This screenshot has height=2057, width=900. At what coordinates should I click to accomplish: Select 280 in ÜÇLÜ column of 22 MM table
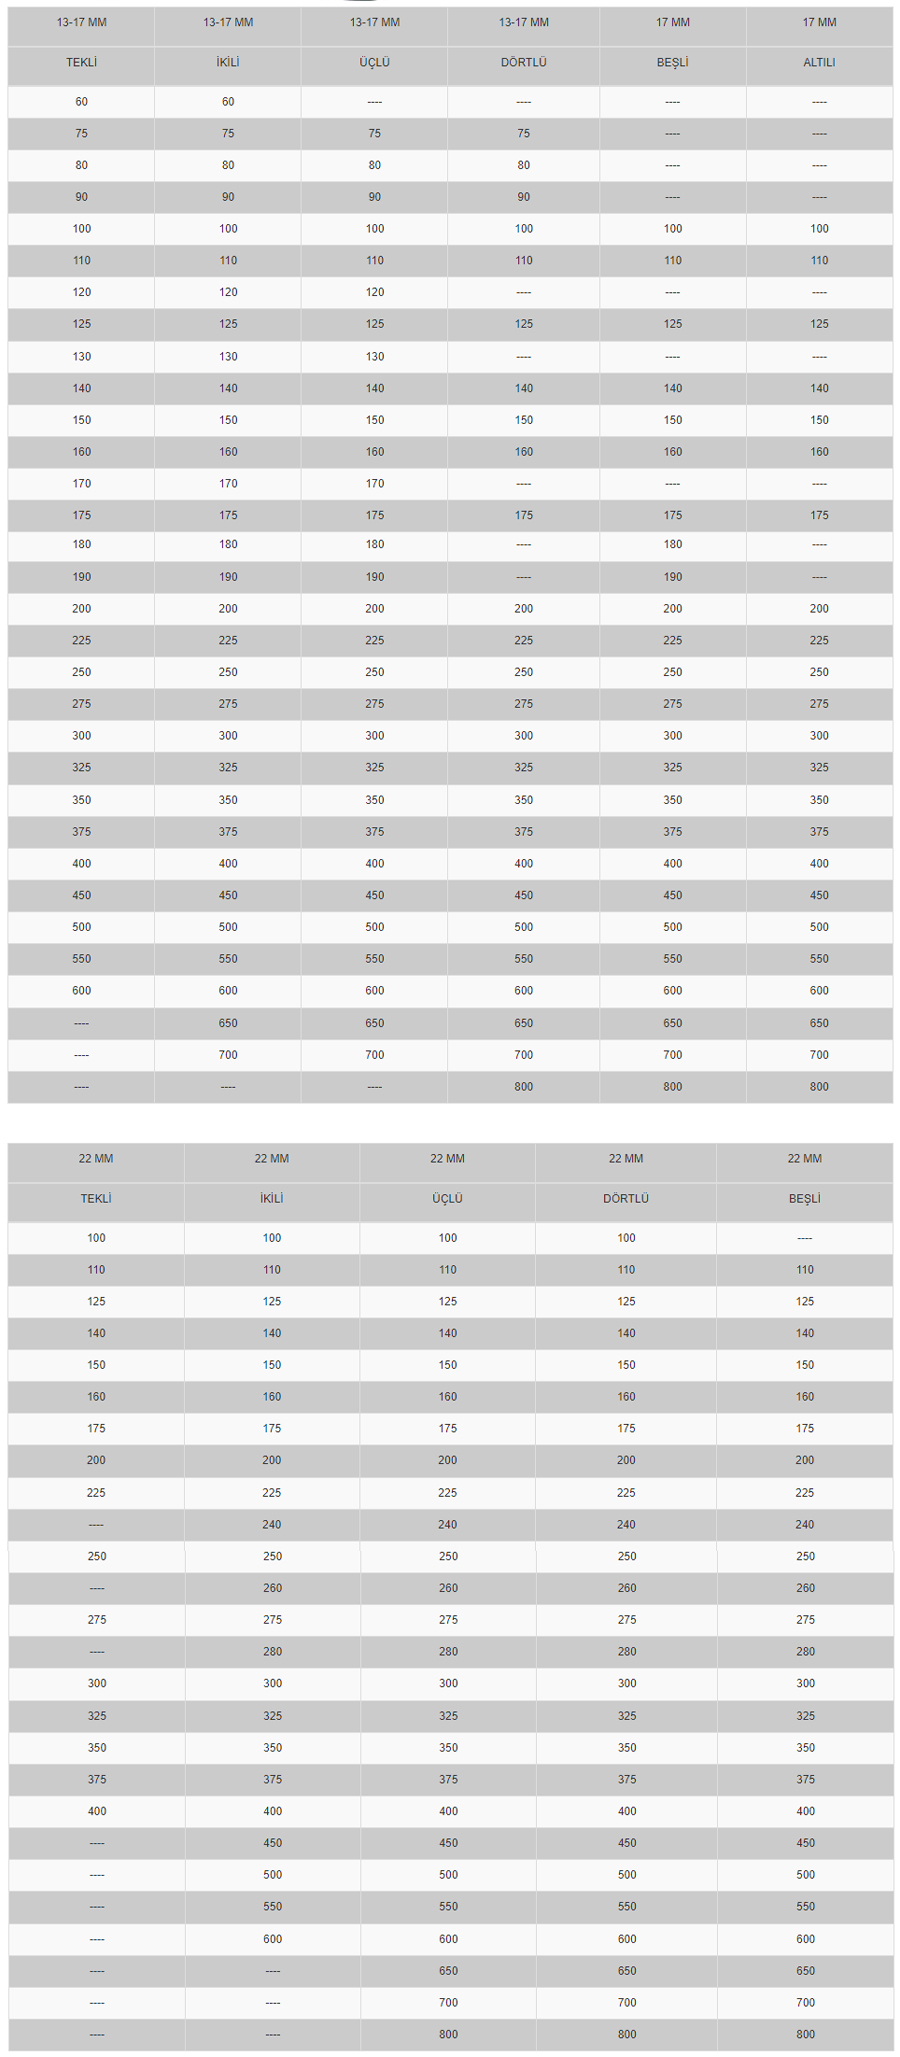pos(448,1652)
